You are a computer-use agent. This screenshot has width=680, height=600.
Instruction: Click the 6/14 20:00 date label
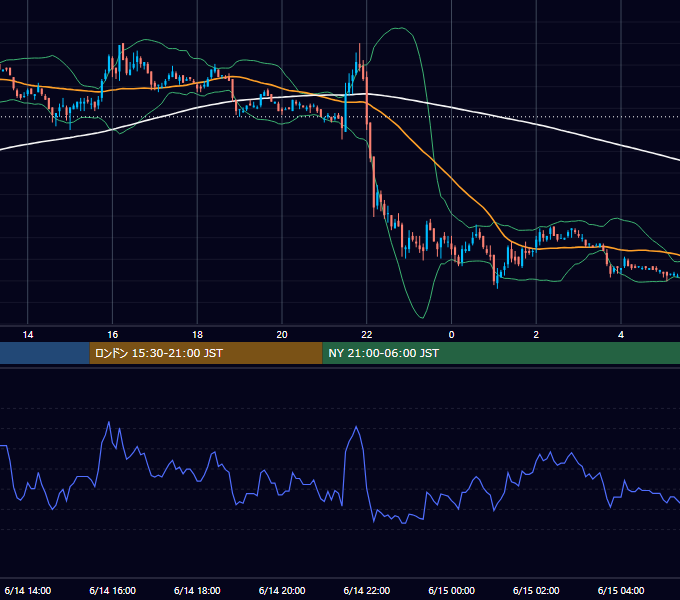coord(282,590)
